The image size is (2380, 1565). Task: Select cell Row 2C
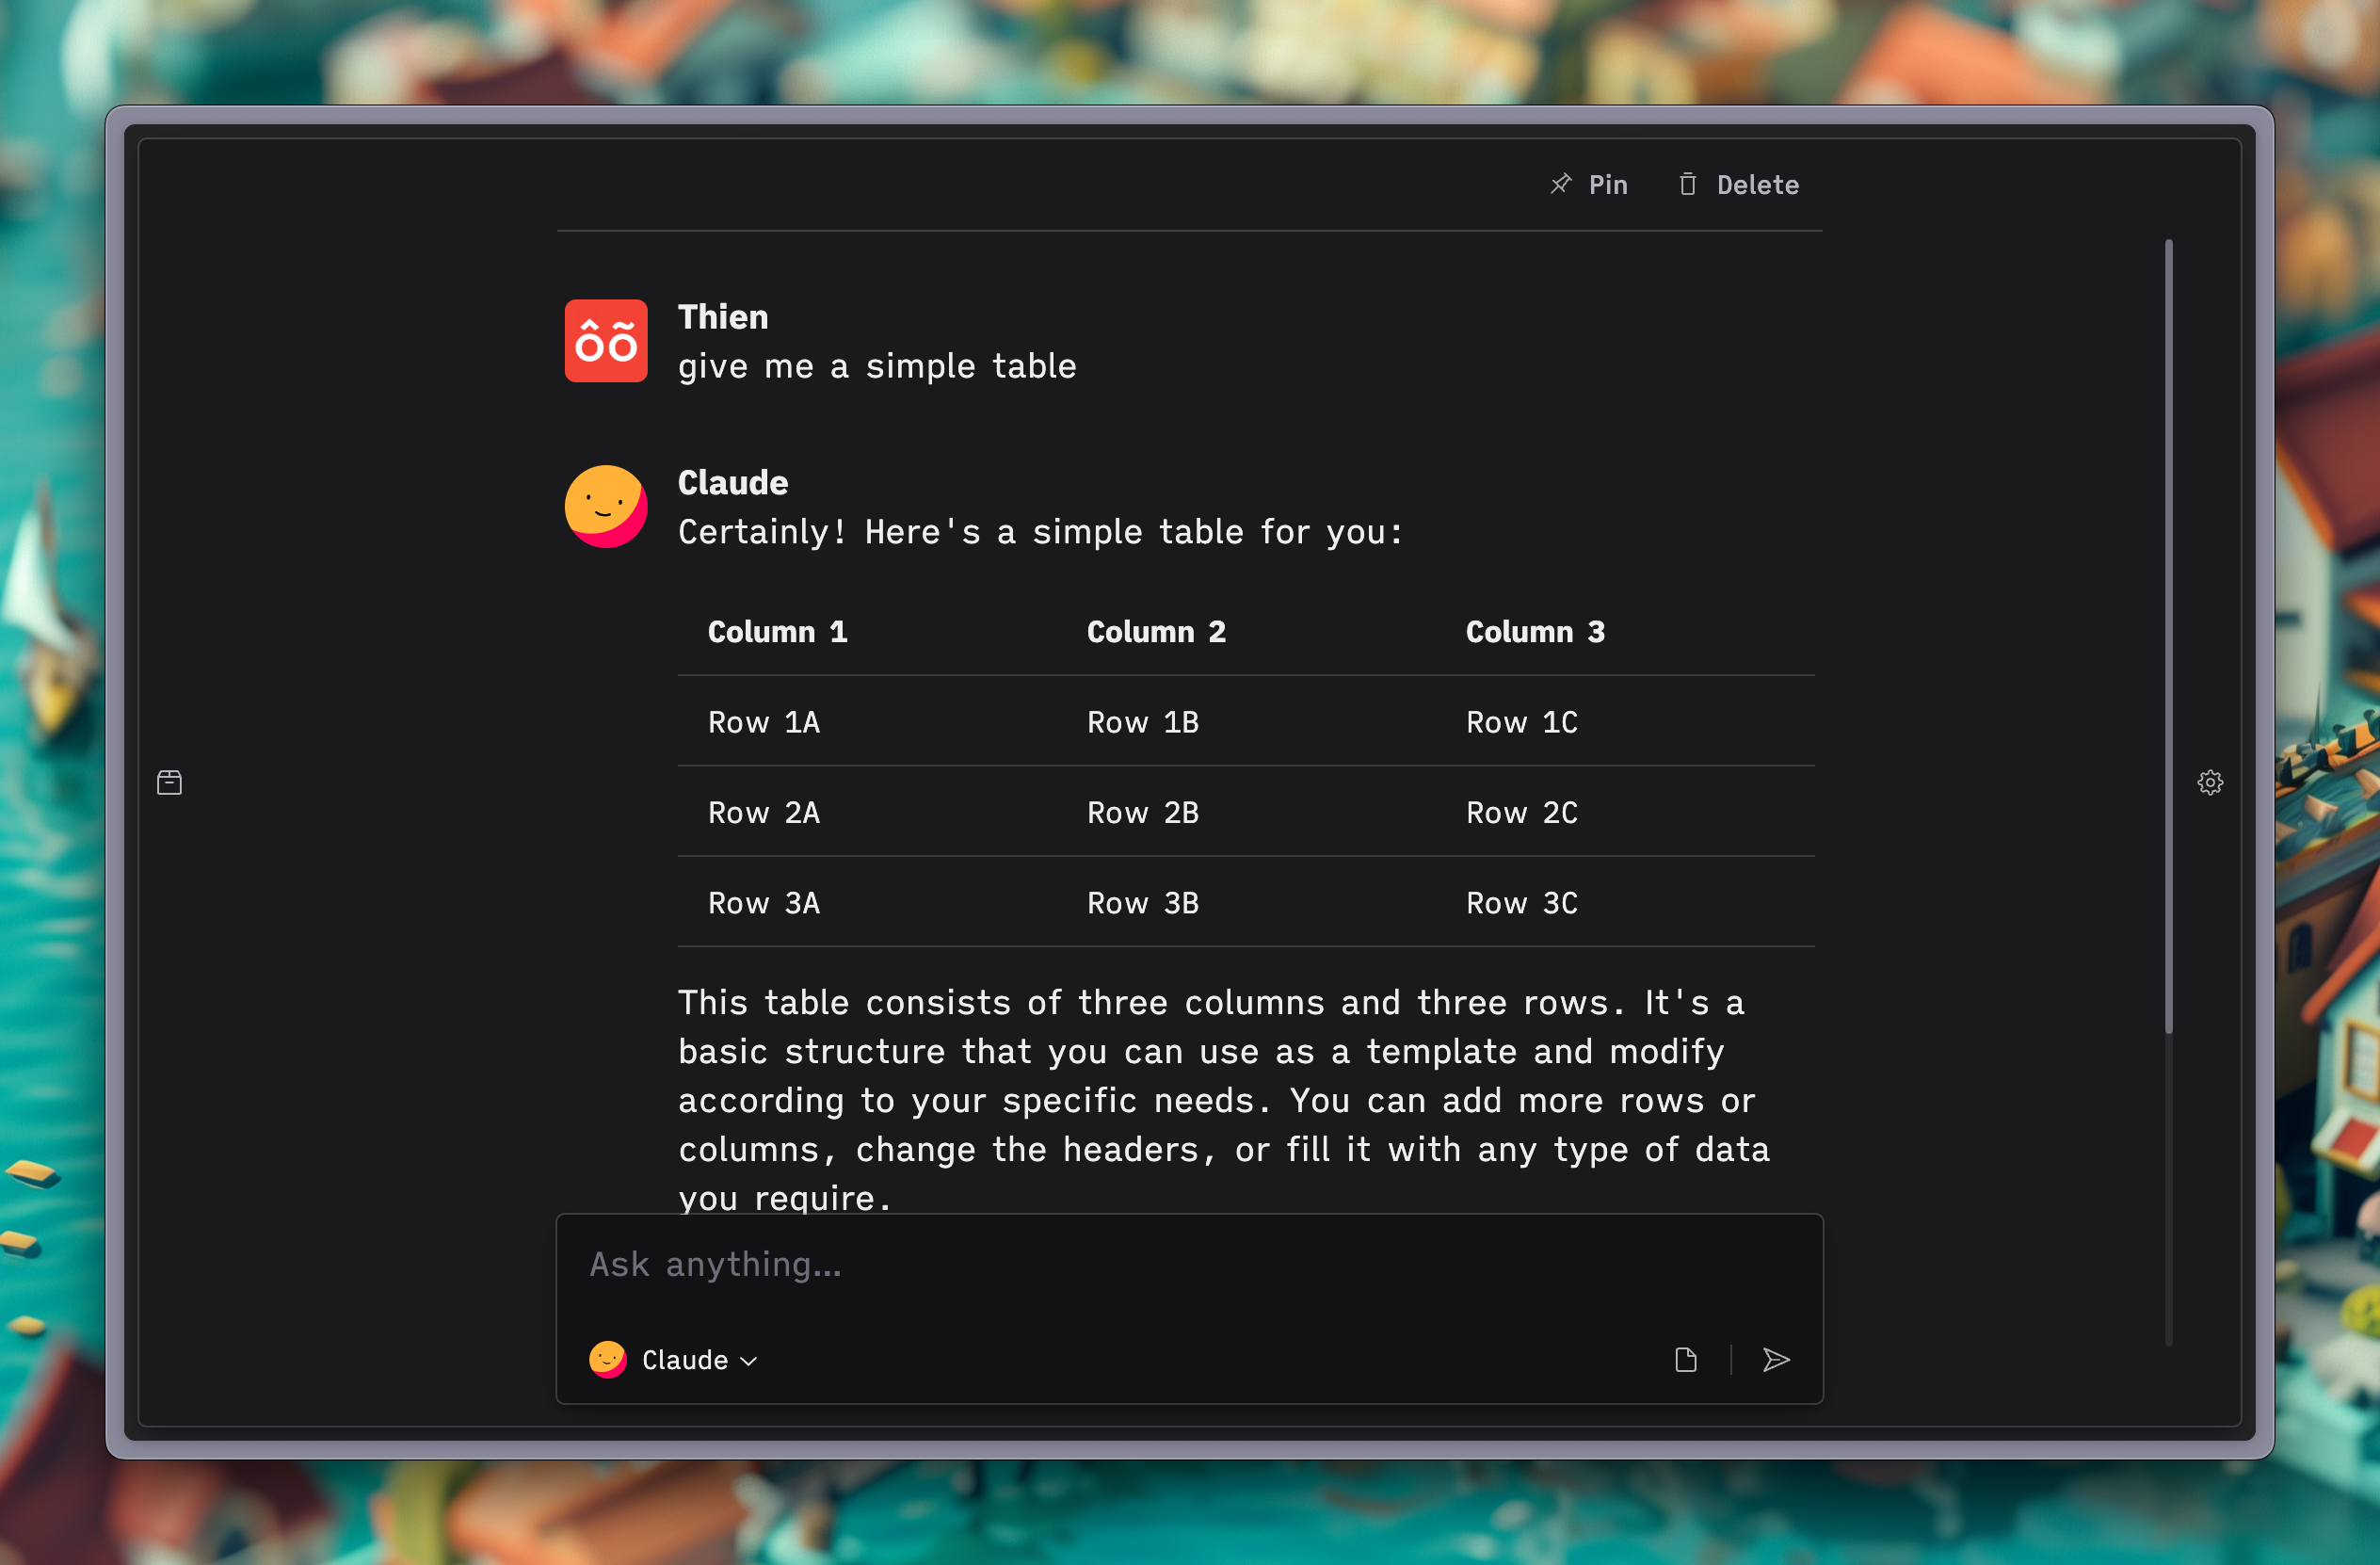coord(1522,812)
